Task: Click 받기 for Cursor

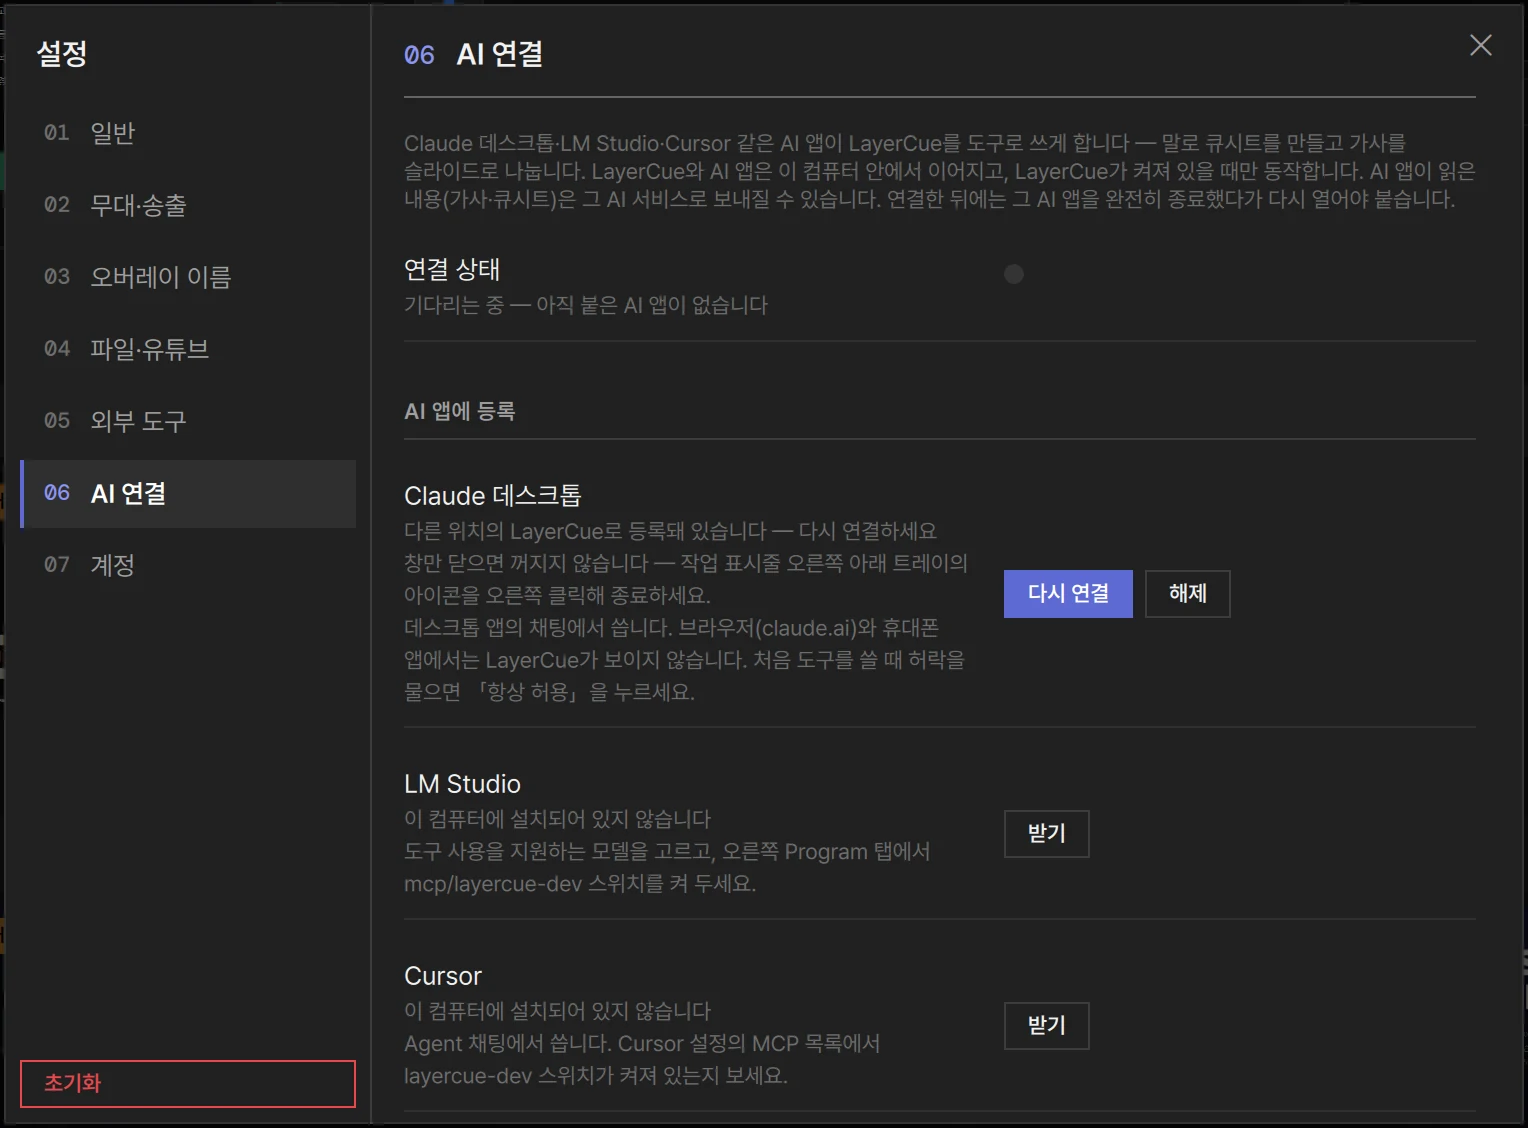Action: (x=1047, y=1026)
